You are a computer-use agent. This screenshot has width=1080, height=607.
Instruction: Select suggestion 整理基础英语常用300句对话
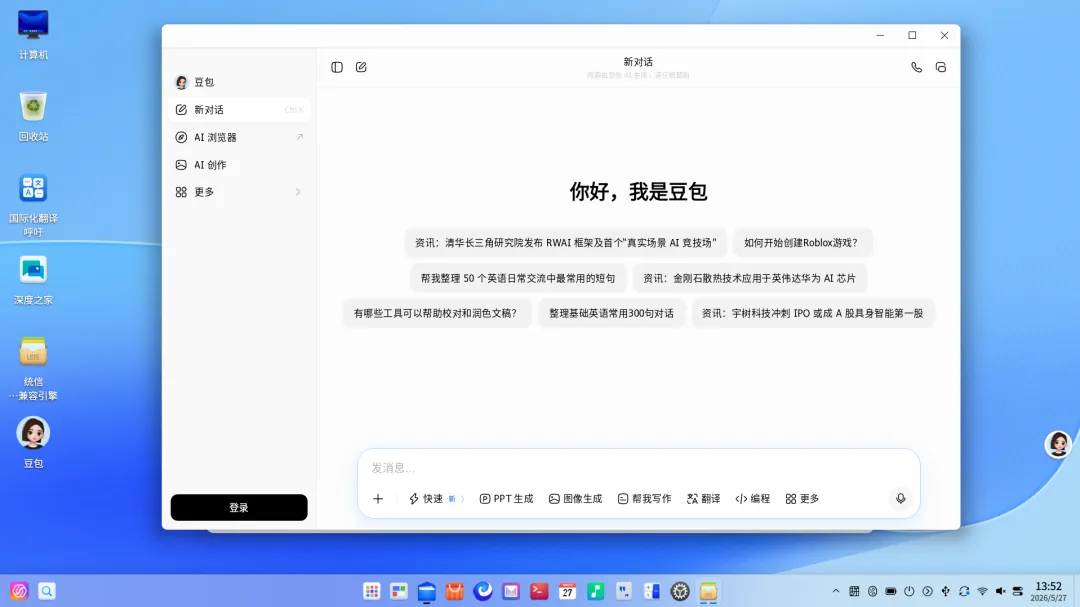(x=611, y=313)
